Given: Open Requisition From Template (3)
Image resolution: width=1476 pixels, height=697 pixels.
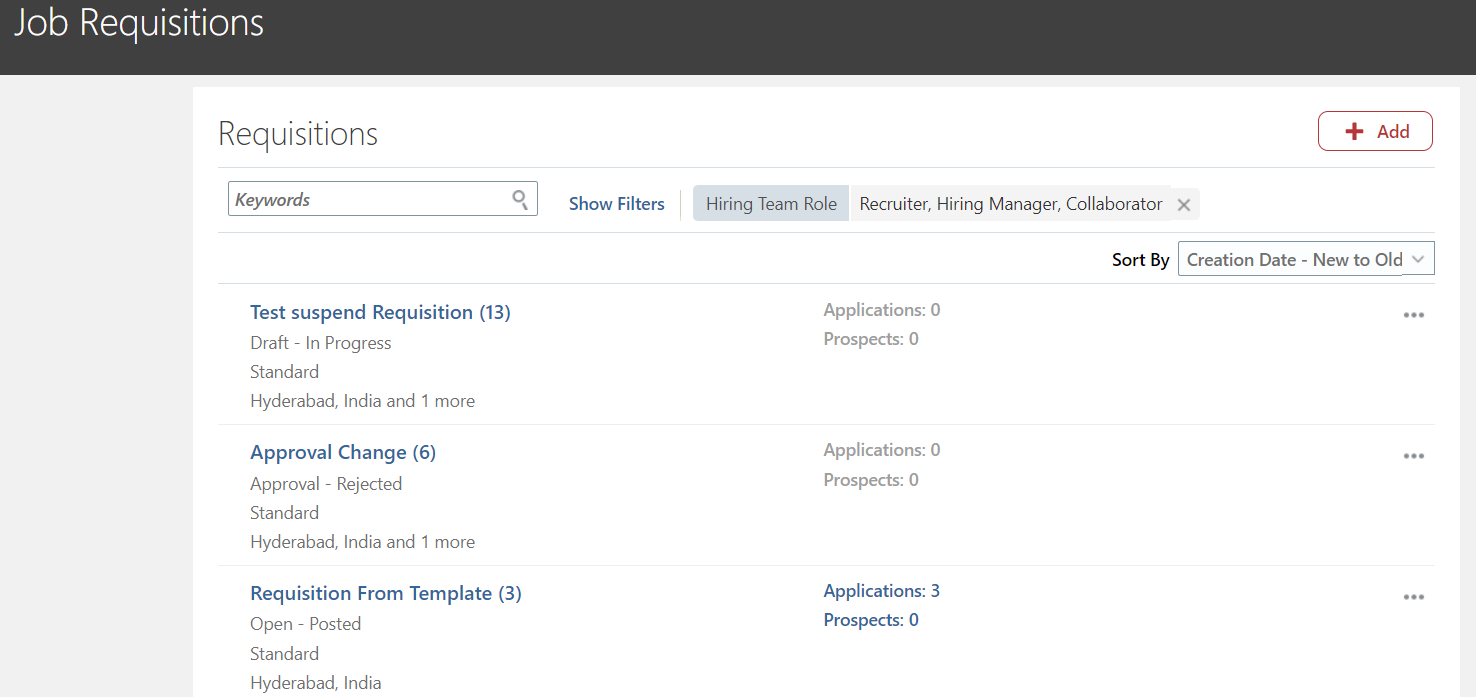Looking at the screenshot, I should tap(386, 593).
